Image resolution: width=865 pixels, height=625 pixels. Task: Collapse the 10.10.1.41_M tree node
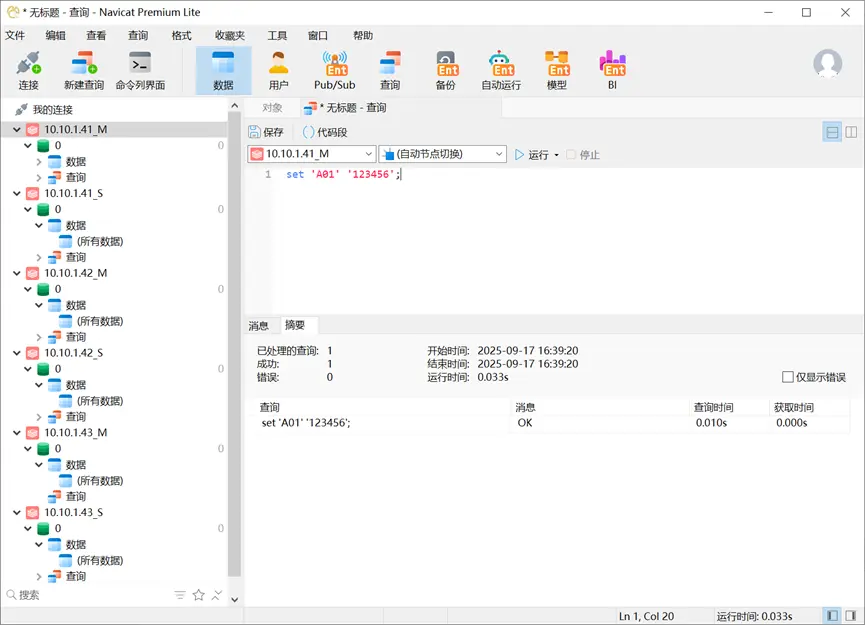(x=16, y=129)
